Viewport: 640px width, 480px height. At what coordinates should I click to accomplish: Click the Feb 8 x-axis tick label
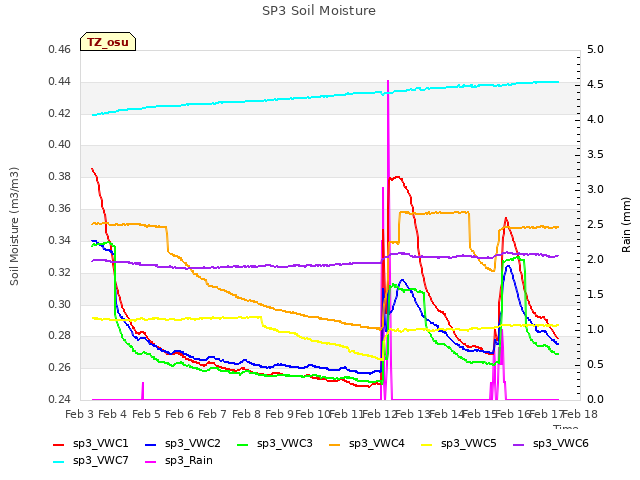click(x=246, y=415)
